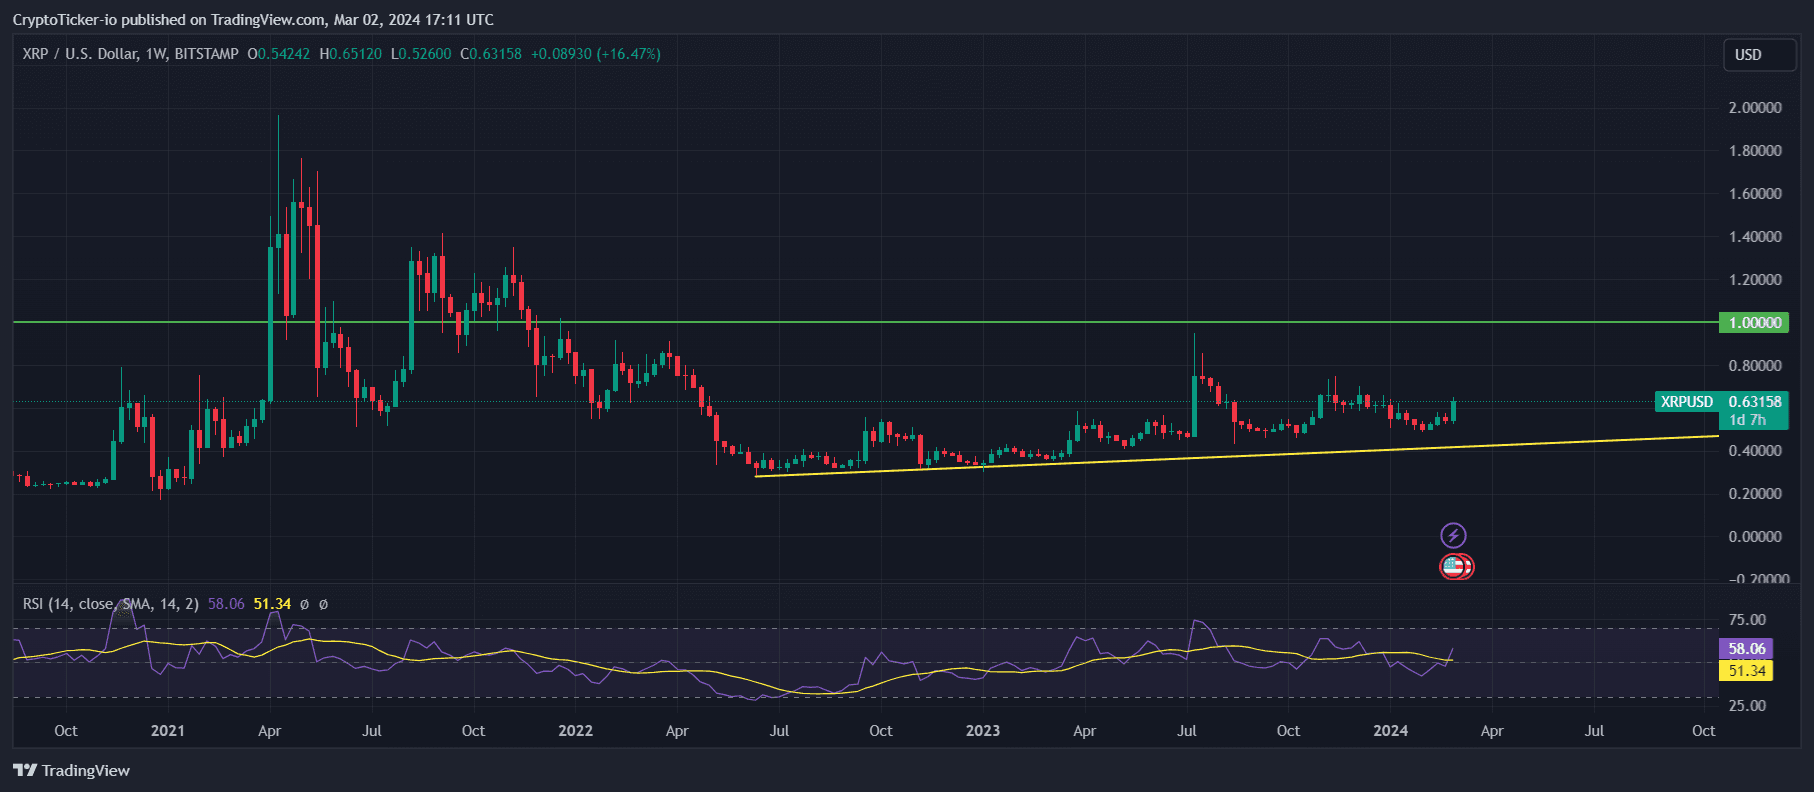Click the first ø symbol in RSI legend
This screenshot has height=792, width=1814.
(x=304, y=604)
